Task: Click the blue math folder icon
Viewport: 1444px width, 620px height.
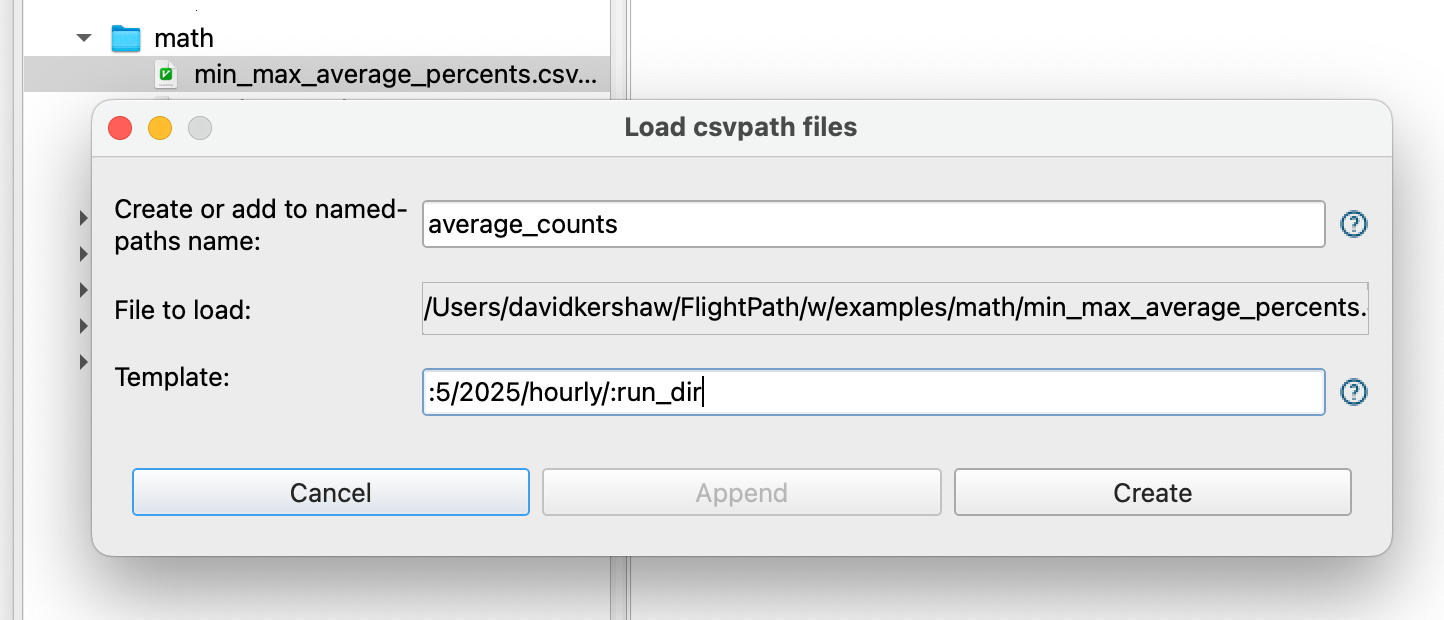Action: pyautogui.click(x=126, y=39)
